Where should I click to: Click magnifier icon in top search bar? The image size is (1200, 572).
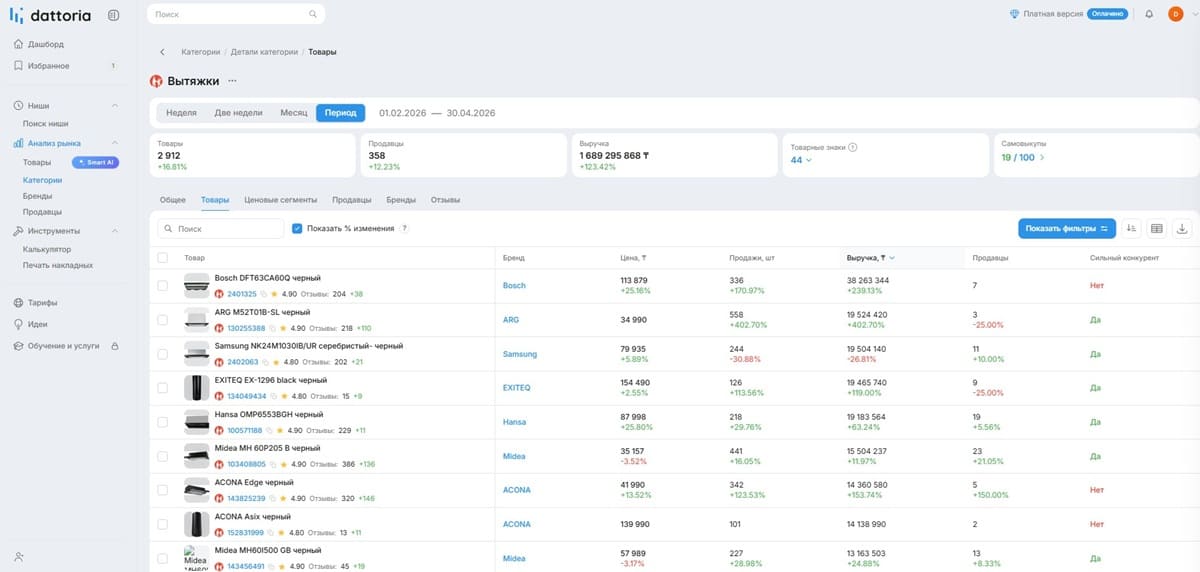point(313,14)
